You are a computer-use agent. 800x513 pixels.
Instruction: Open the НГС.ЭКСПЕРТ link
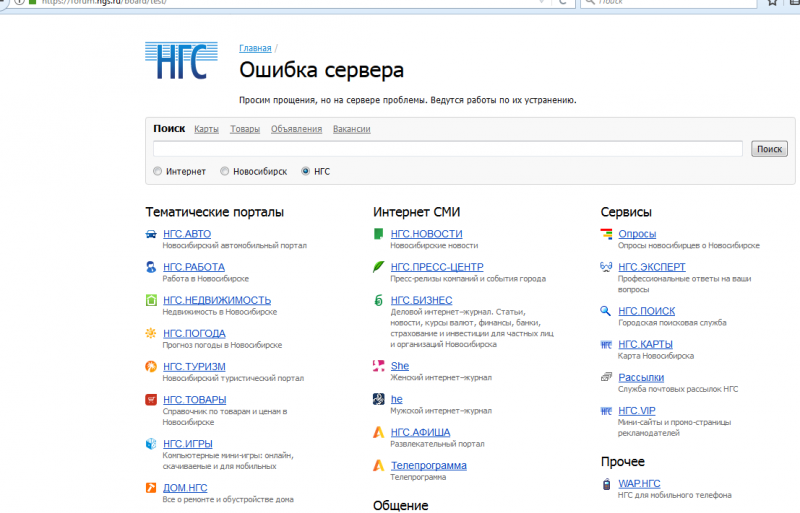[652, 267]
